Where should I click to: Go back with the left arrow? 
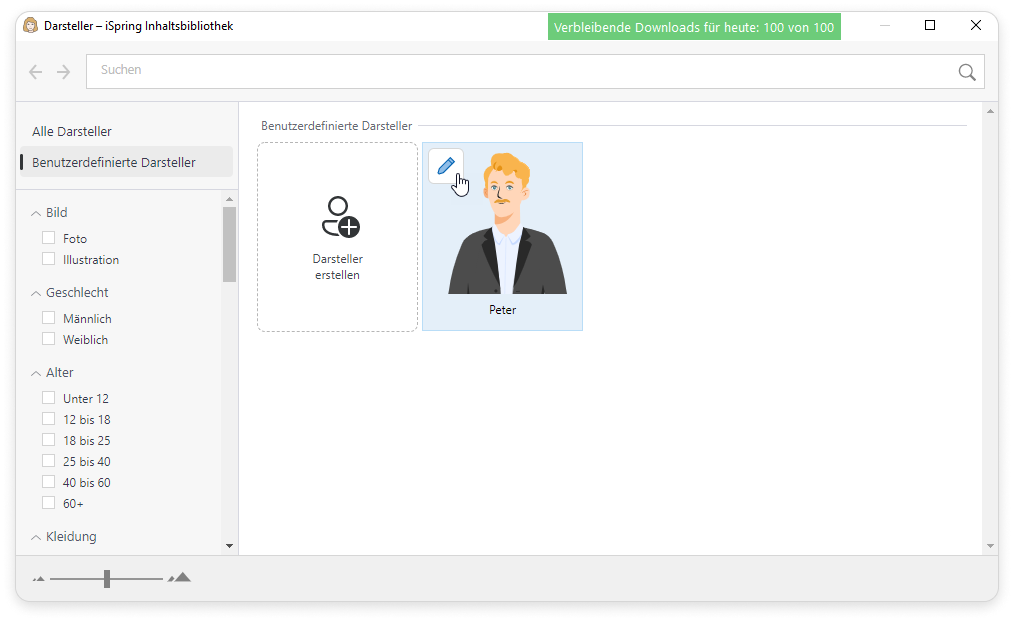point(36,72)
